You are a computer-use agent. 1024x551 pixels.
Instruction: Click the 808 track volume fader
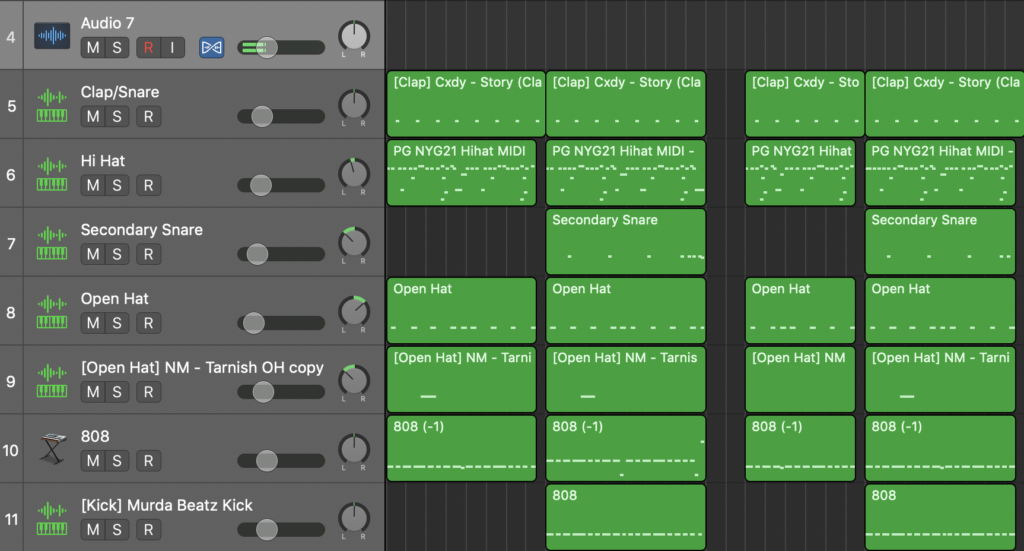266,461
